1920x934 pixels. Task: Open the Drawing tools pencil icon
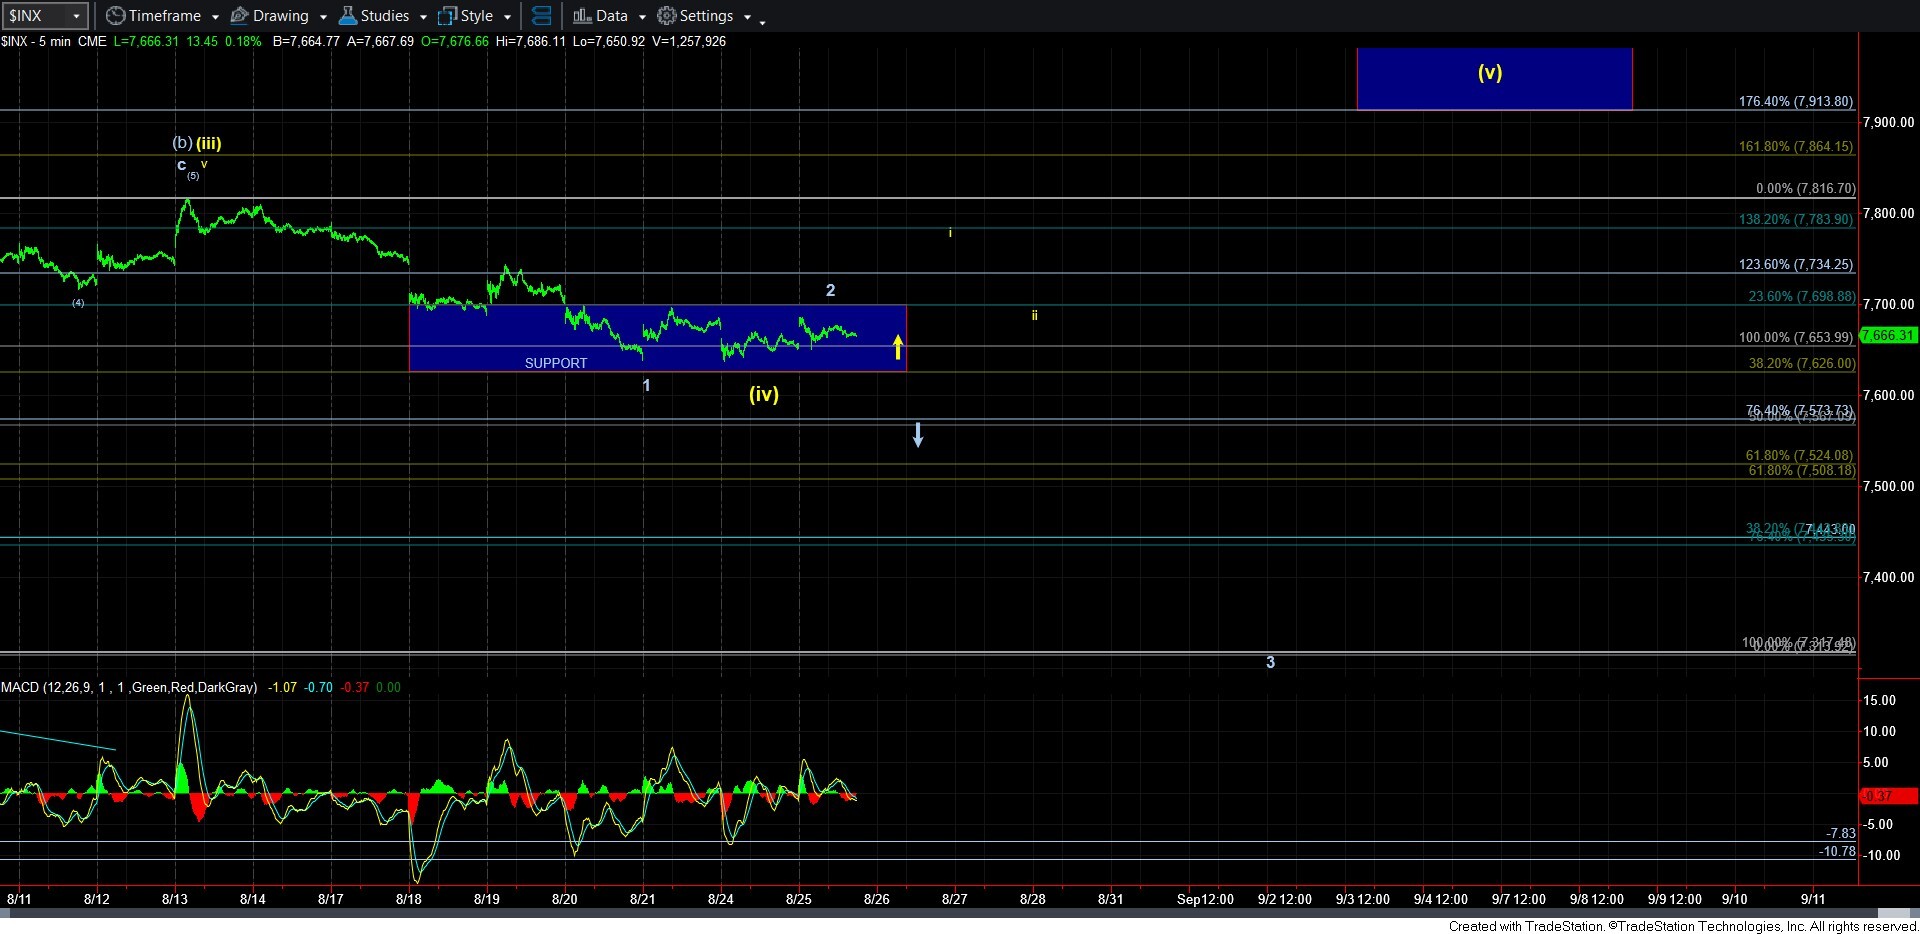240,16
